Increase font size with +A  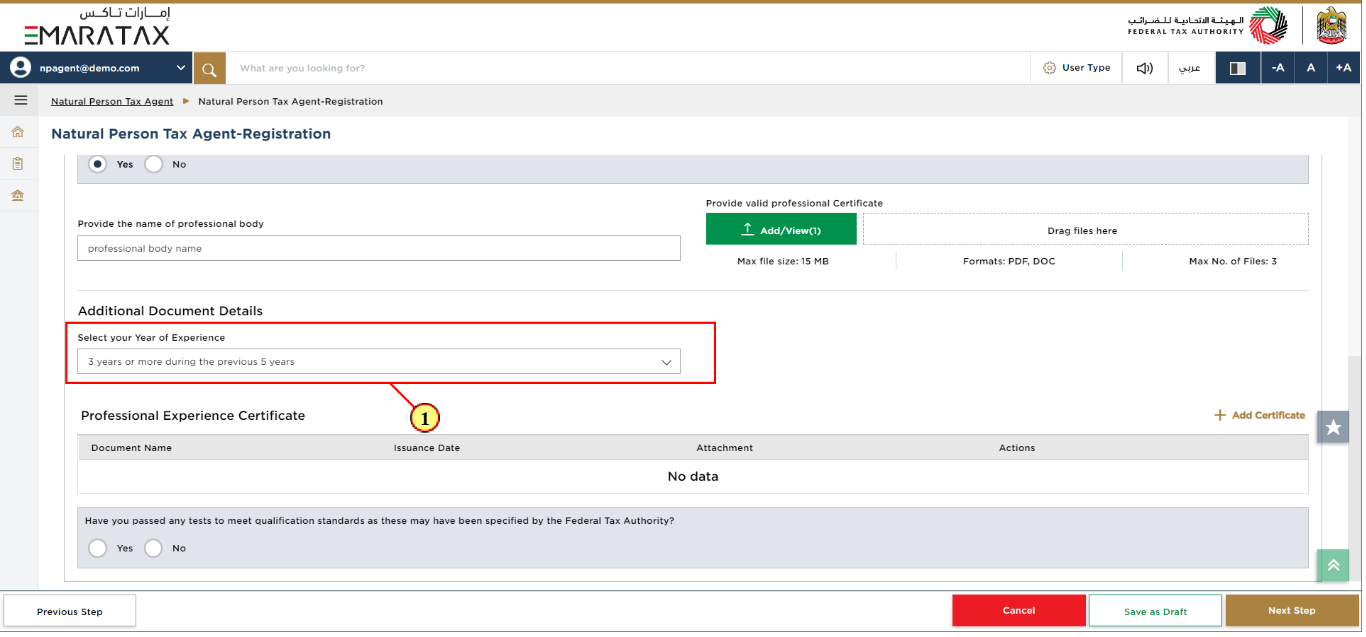coord(1343,68)
